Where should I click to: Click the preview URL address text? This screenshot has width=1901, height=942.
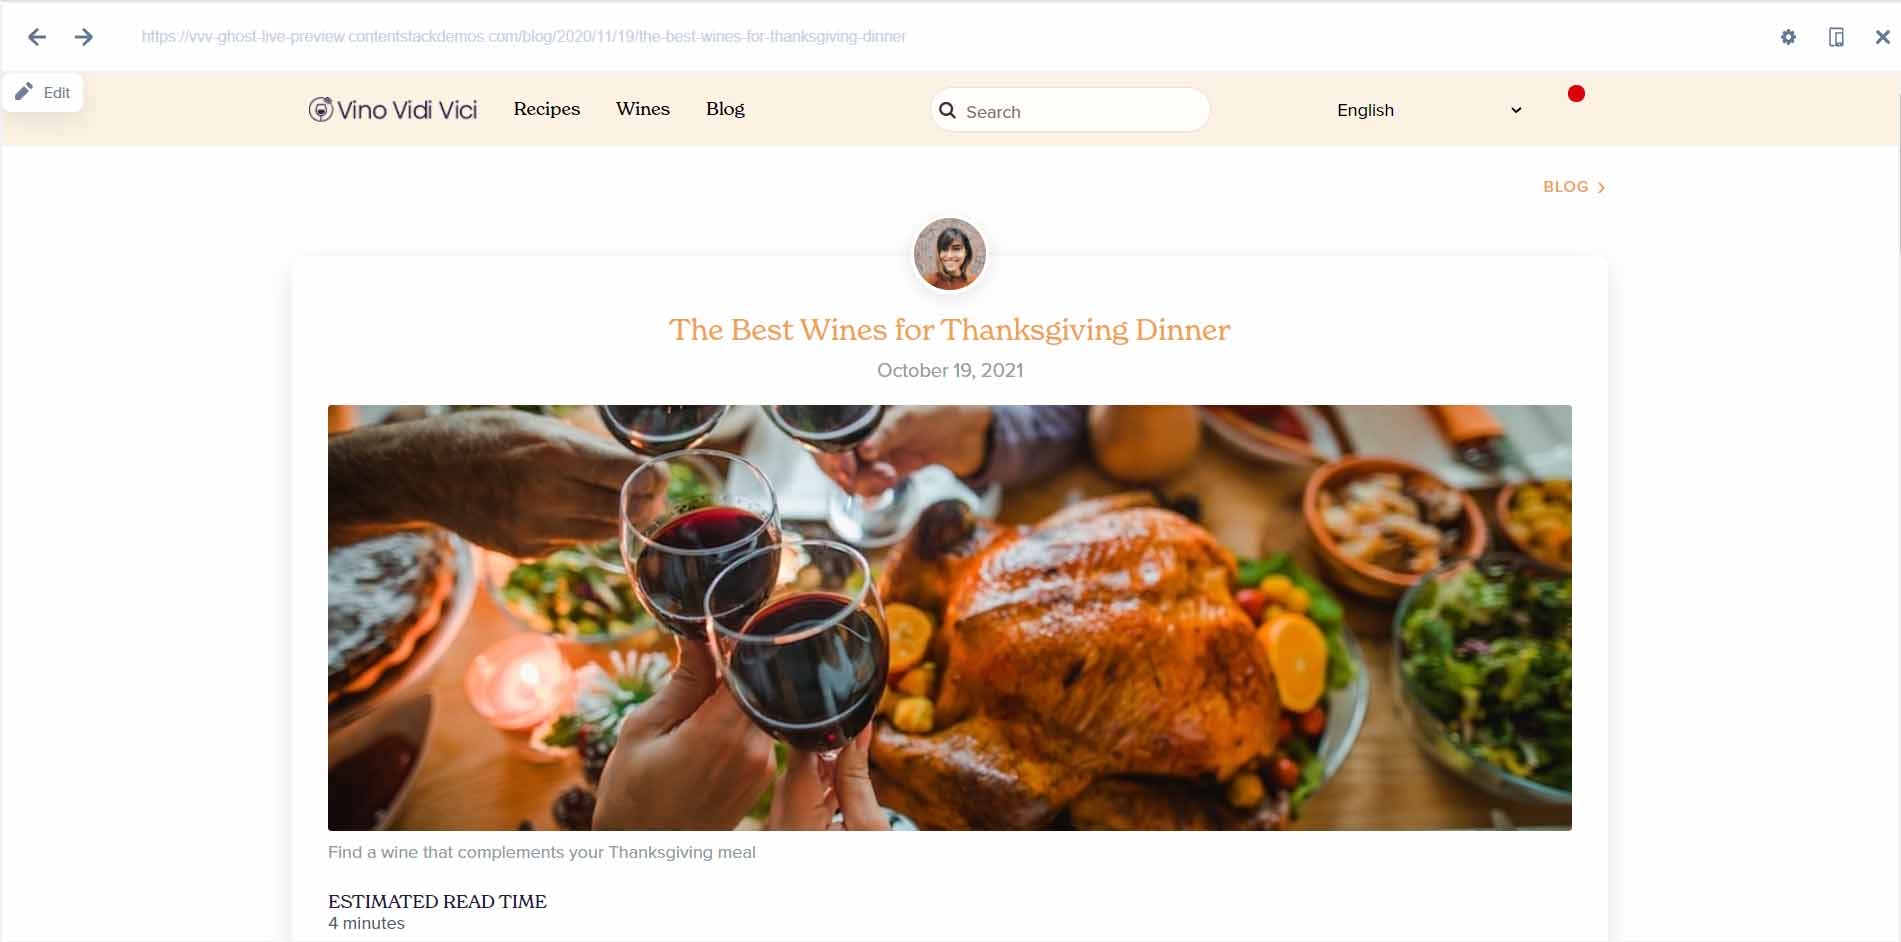point(524,37)
